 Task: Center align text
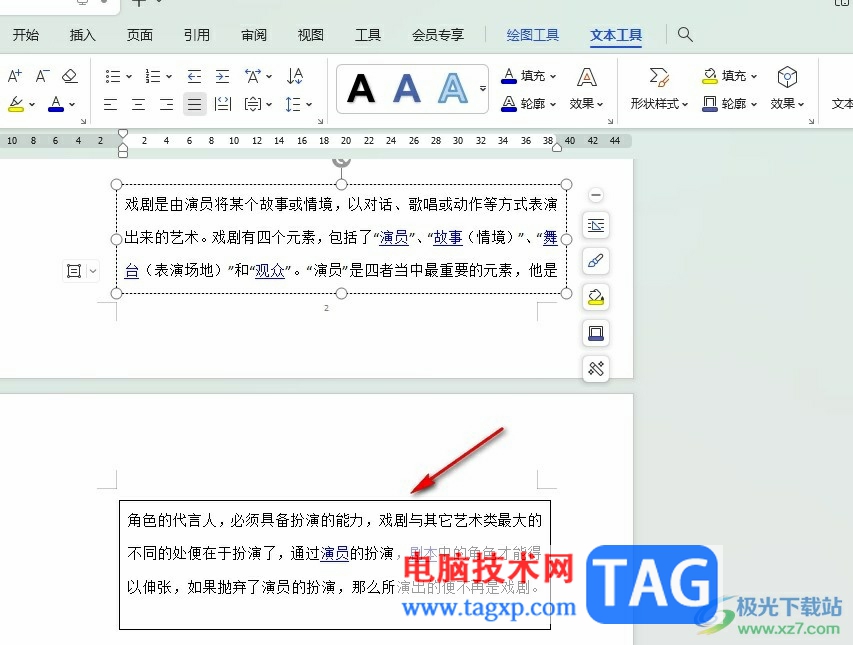coord(139,104)
